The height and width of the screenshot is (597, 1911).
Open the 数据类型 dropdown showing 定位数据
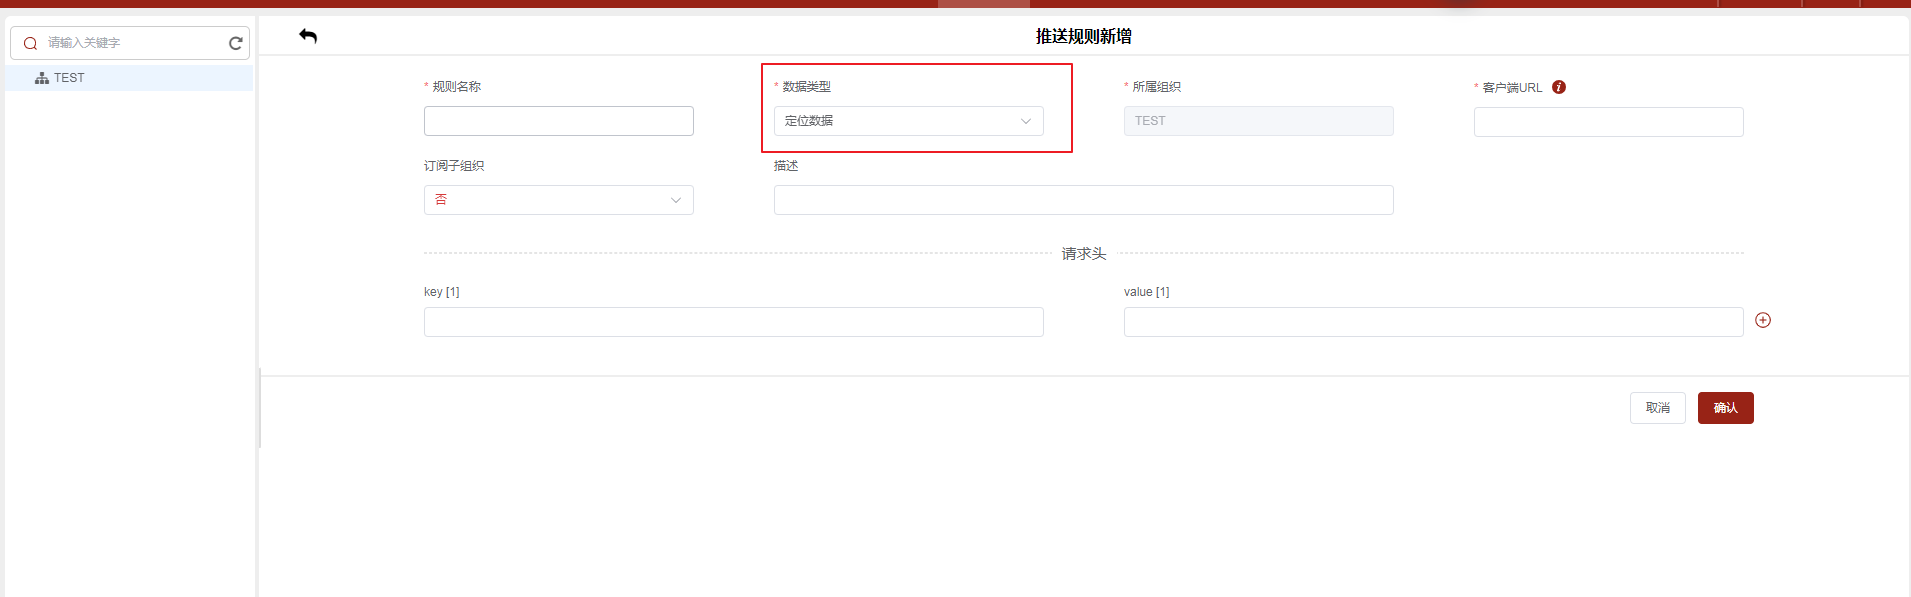point(908,121)
